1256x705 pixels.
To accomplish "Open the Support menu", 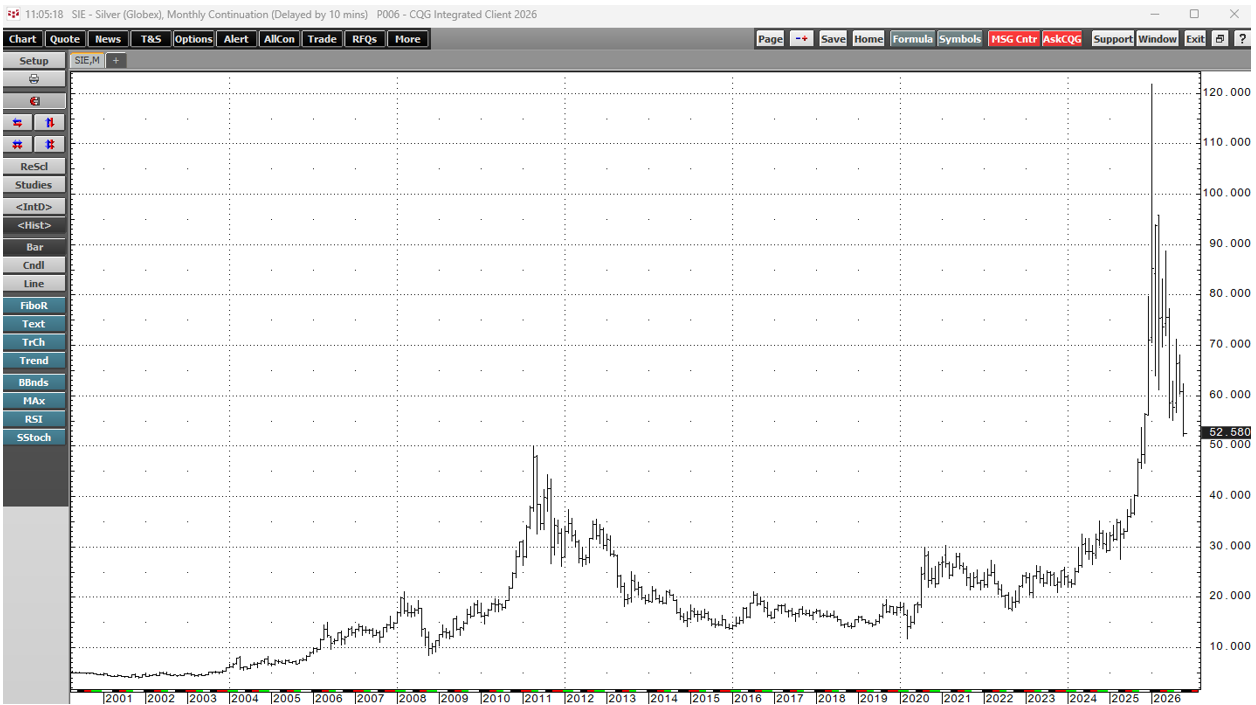I will (1112, 39).
